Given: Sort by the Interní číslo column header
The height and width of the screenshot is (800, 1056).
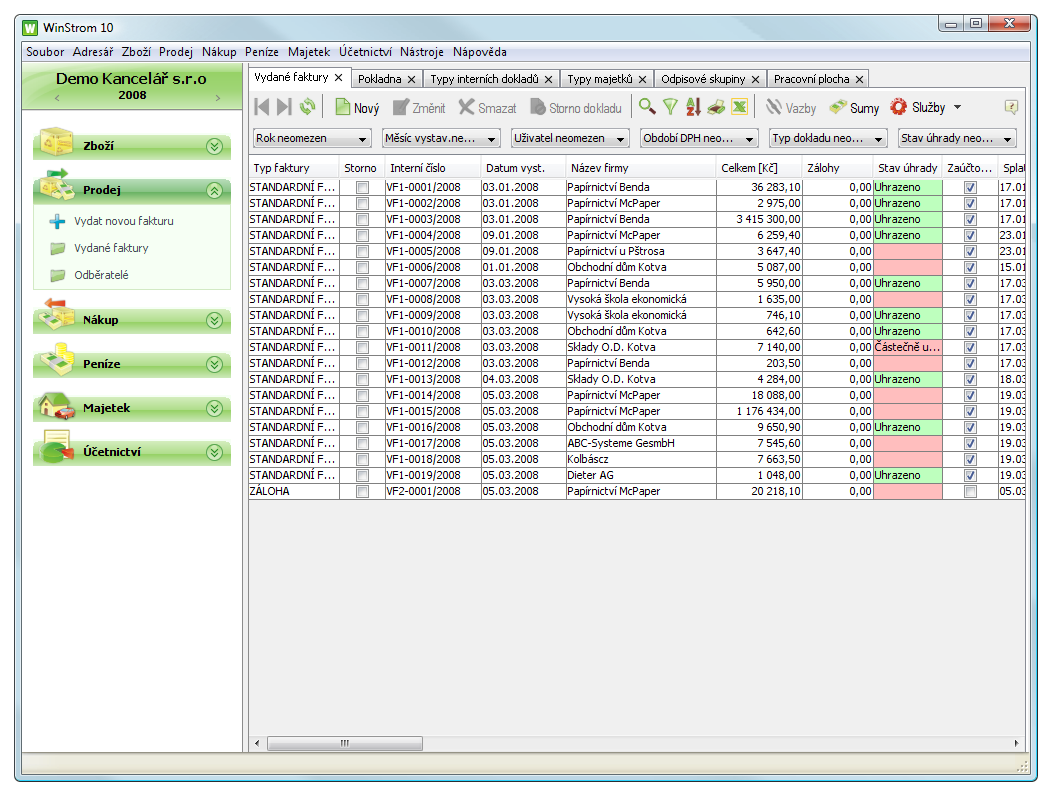Looking at the screenshot, I should [432, 168].
